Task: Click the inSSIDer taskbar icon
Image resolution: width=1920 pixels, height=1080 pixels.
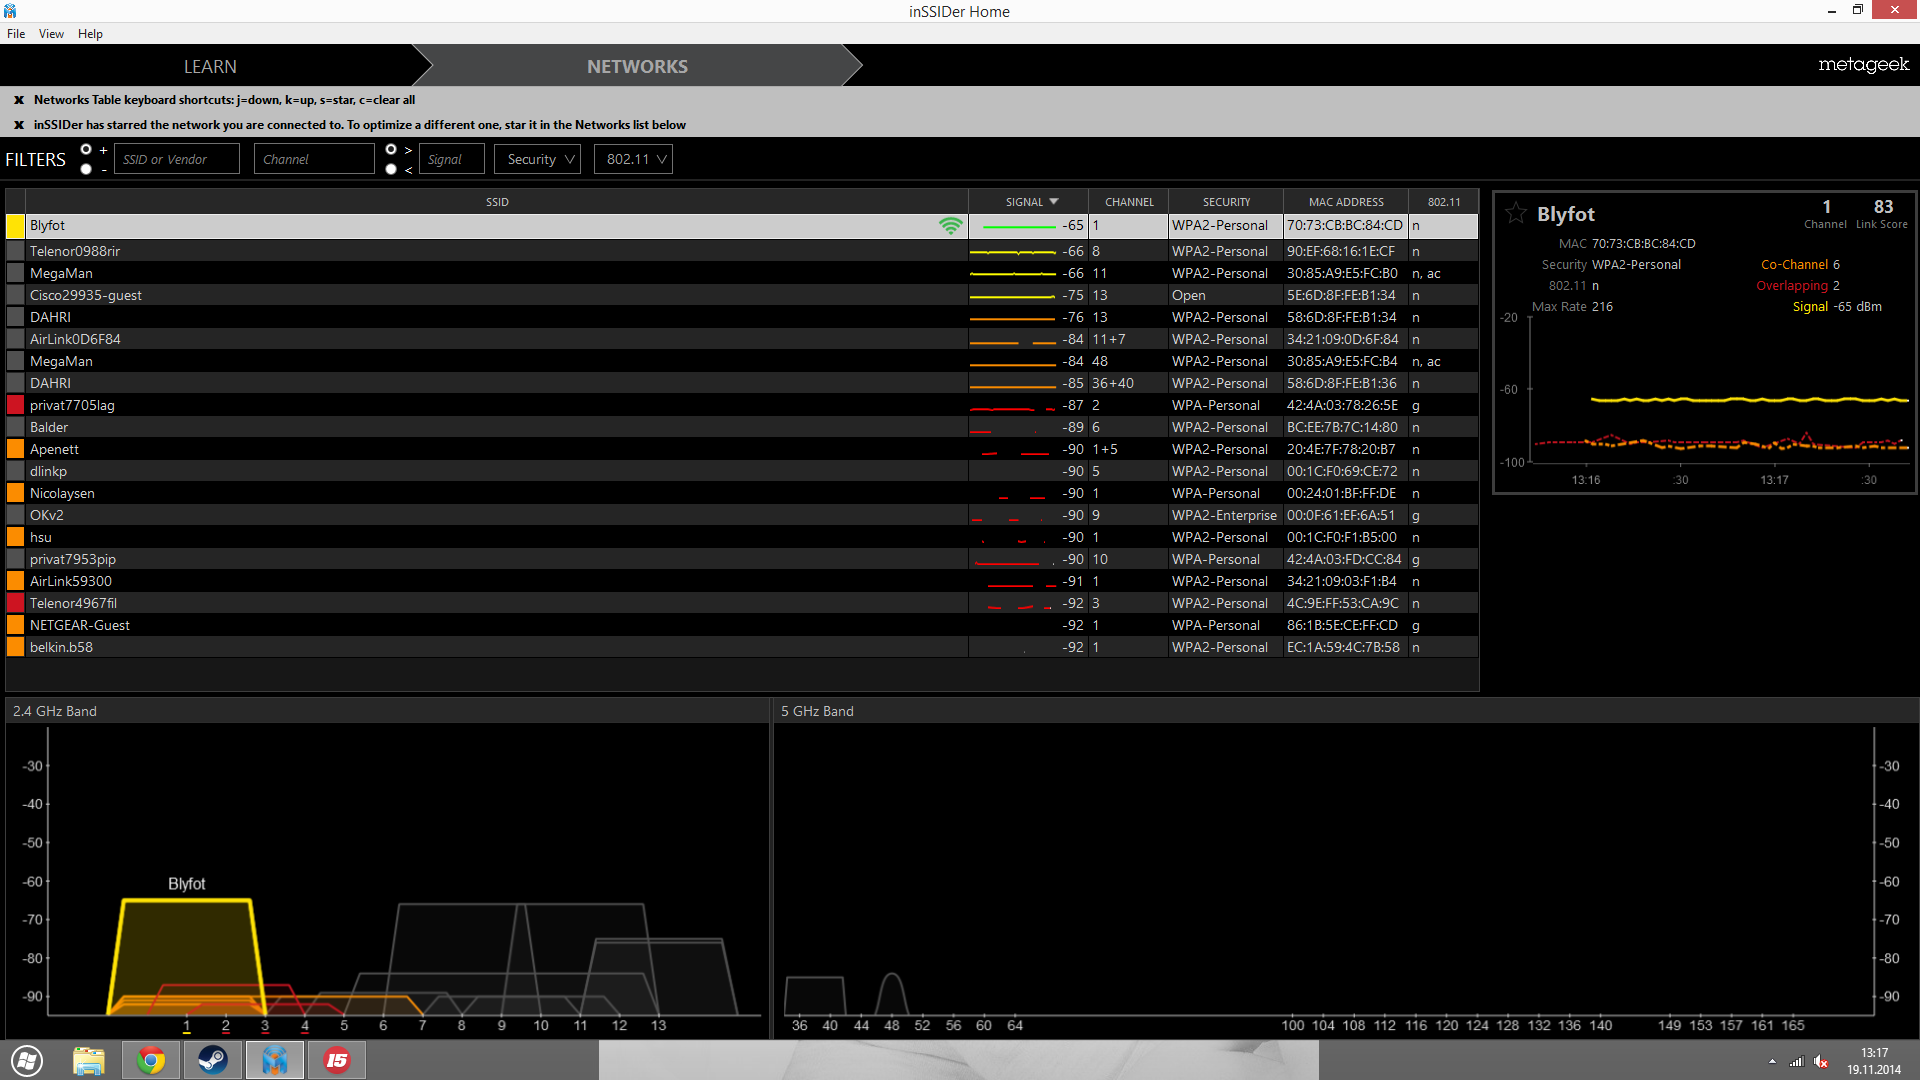Action: pyautogui.click(x=274, y=1060)
